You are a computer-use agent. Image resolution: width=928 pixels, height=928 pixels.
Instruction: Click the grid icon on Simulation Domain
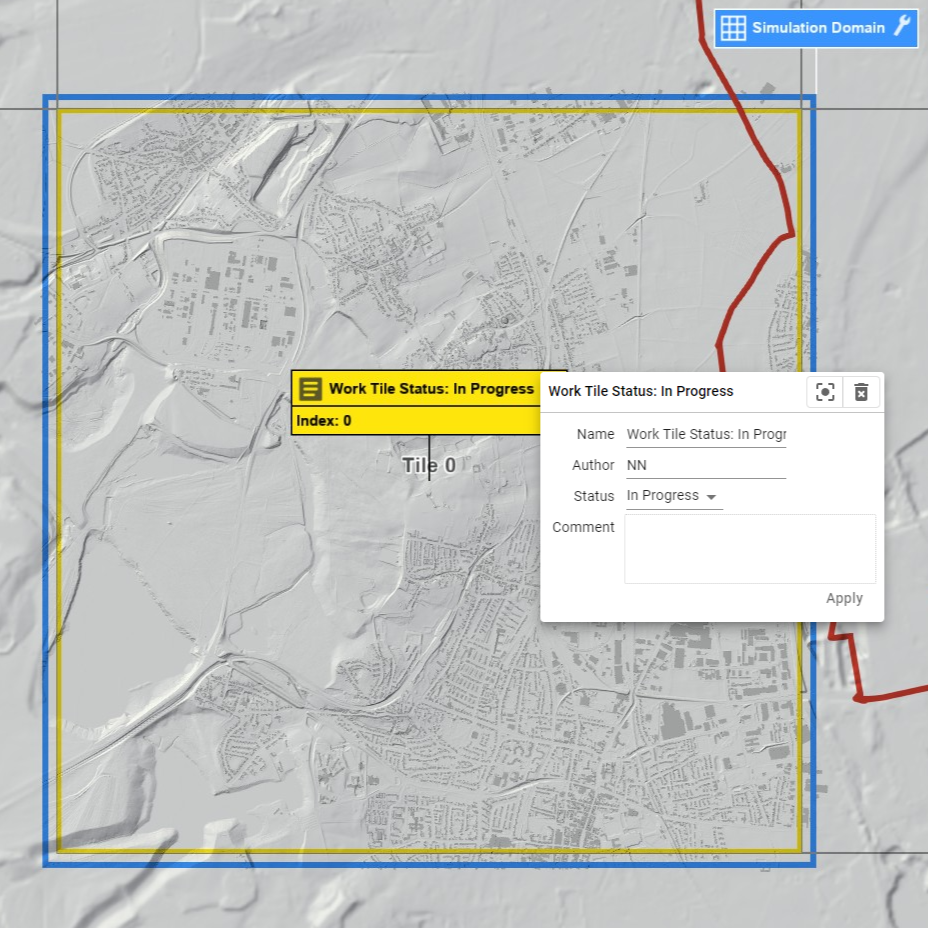pos(733,28)
